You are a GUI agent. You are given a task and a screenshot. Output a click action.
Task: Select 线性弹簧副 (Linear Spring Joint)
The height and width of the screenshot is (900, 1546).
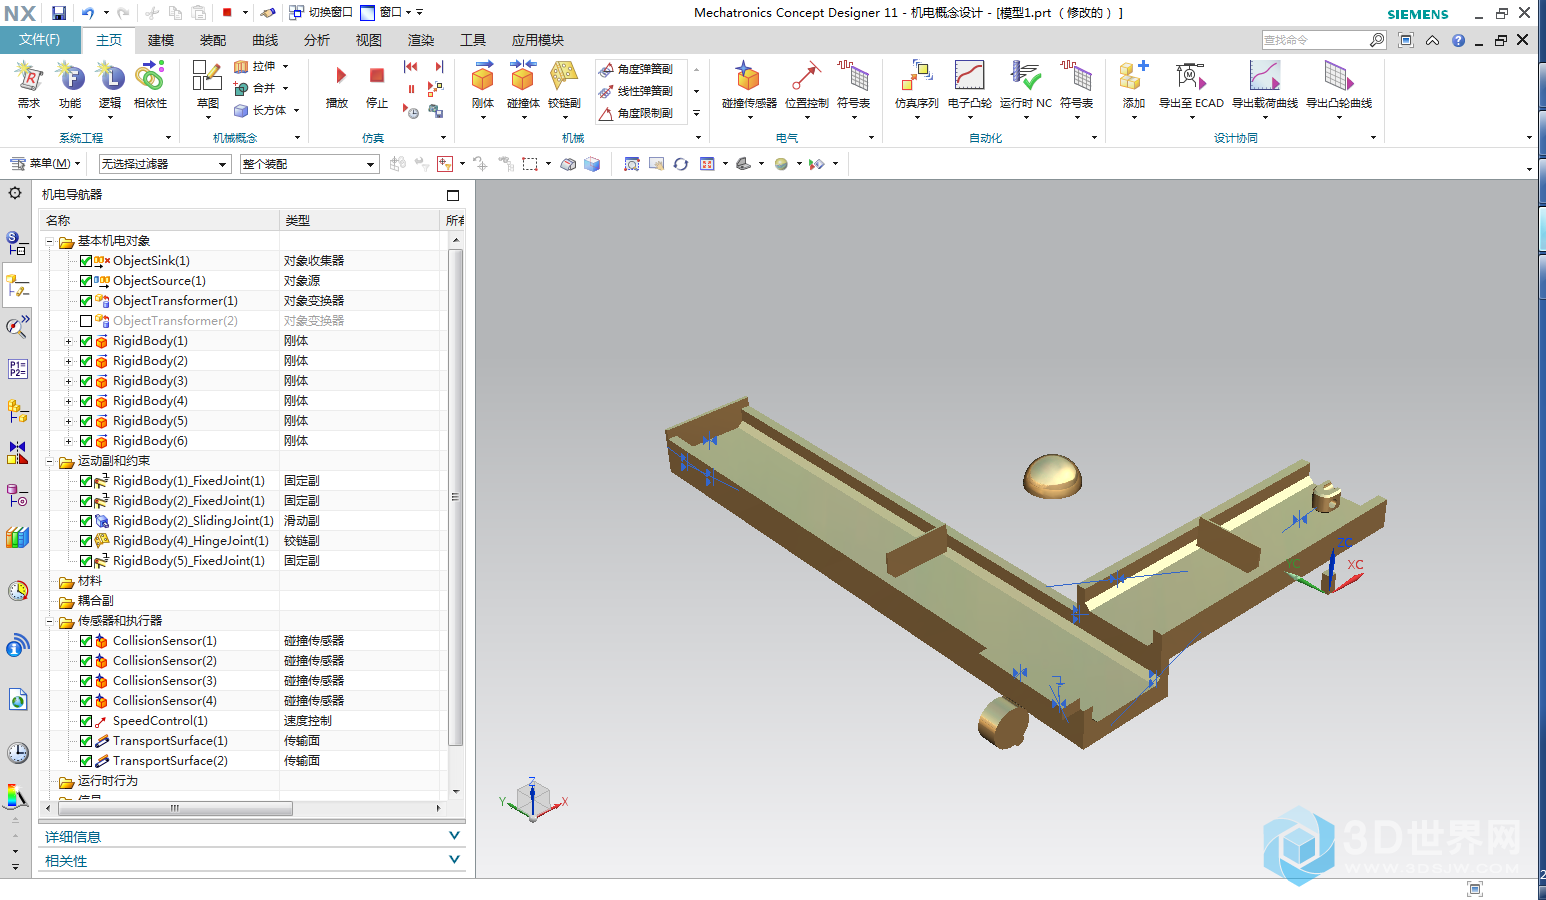pyautogui.click(x=636, y=91)
